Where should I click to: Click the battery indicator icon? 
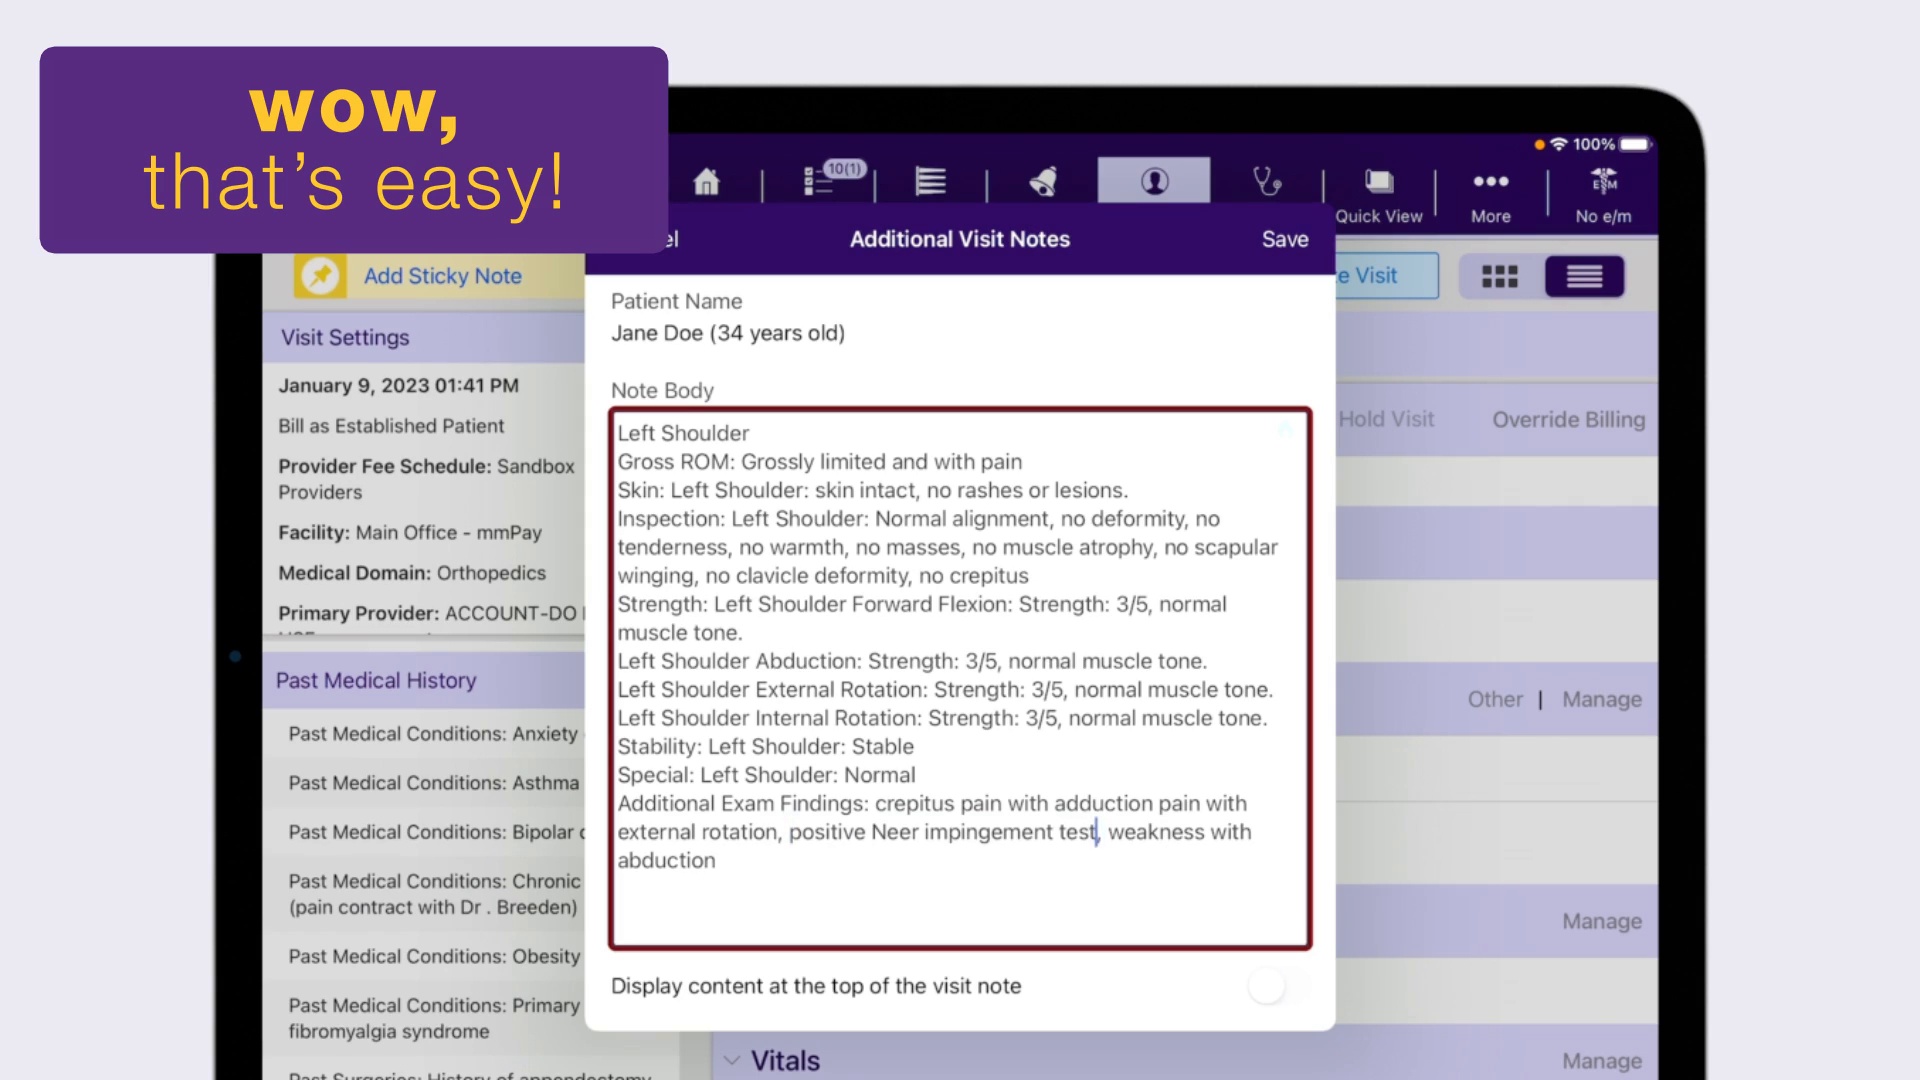tap(1635, 145)
